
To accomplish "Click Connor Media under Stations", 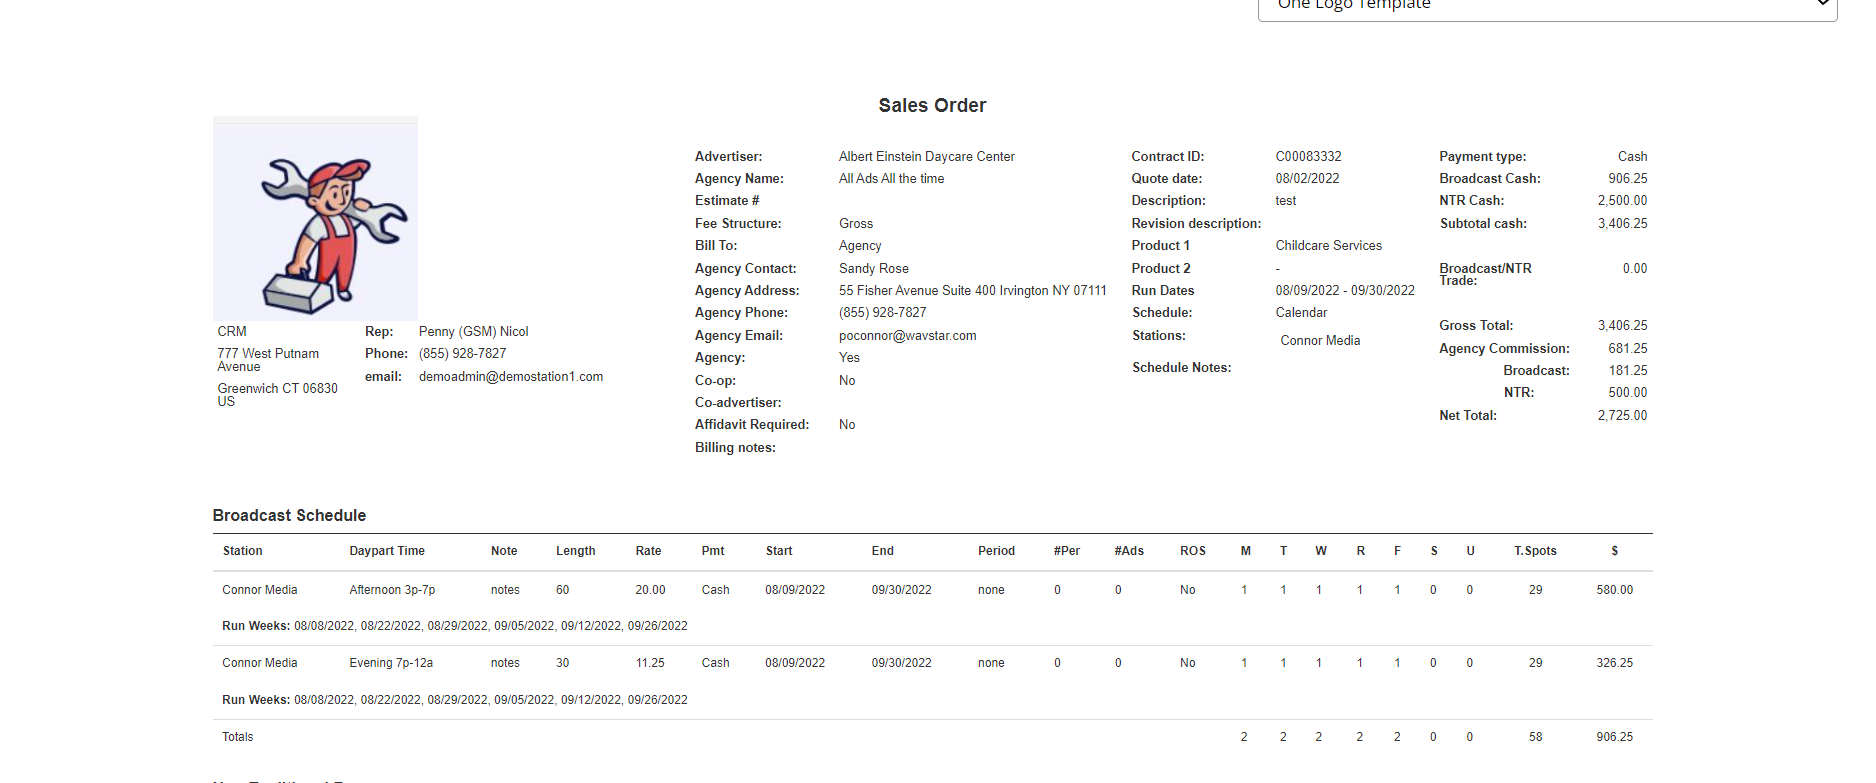I will tap(1320, 341).
